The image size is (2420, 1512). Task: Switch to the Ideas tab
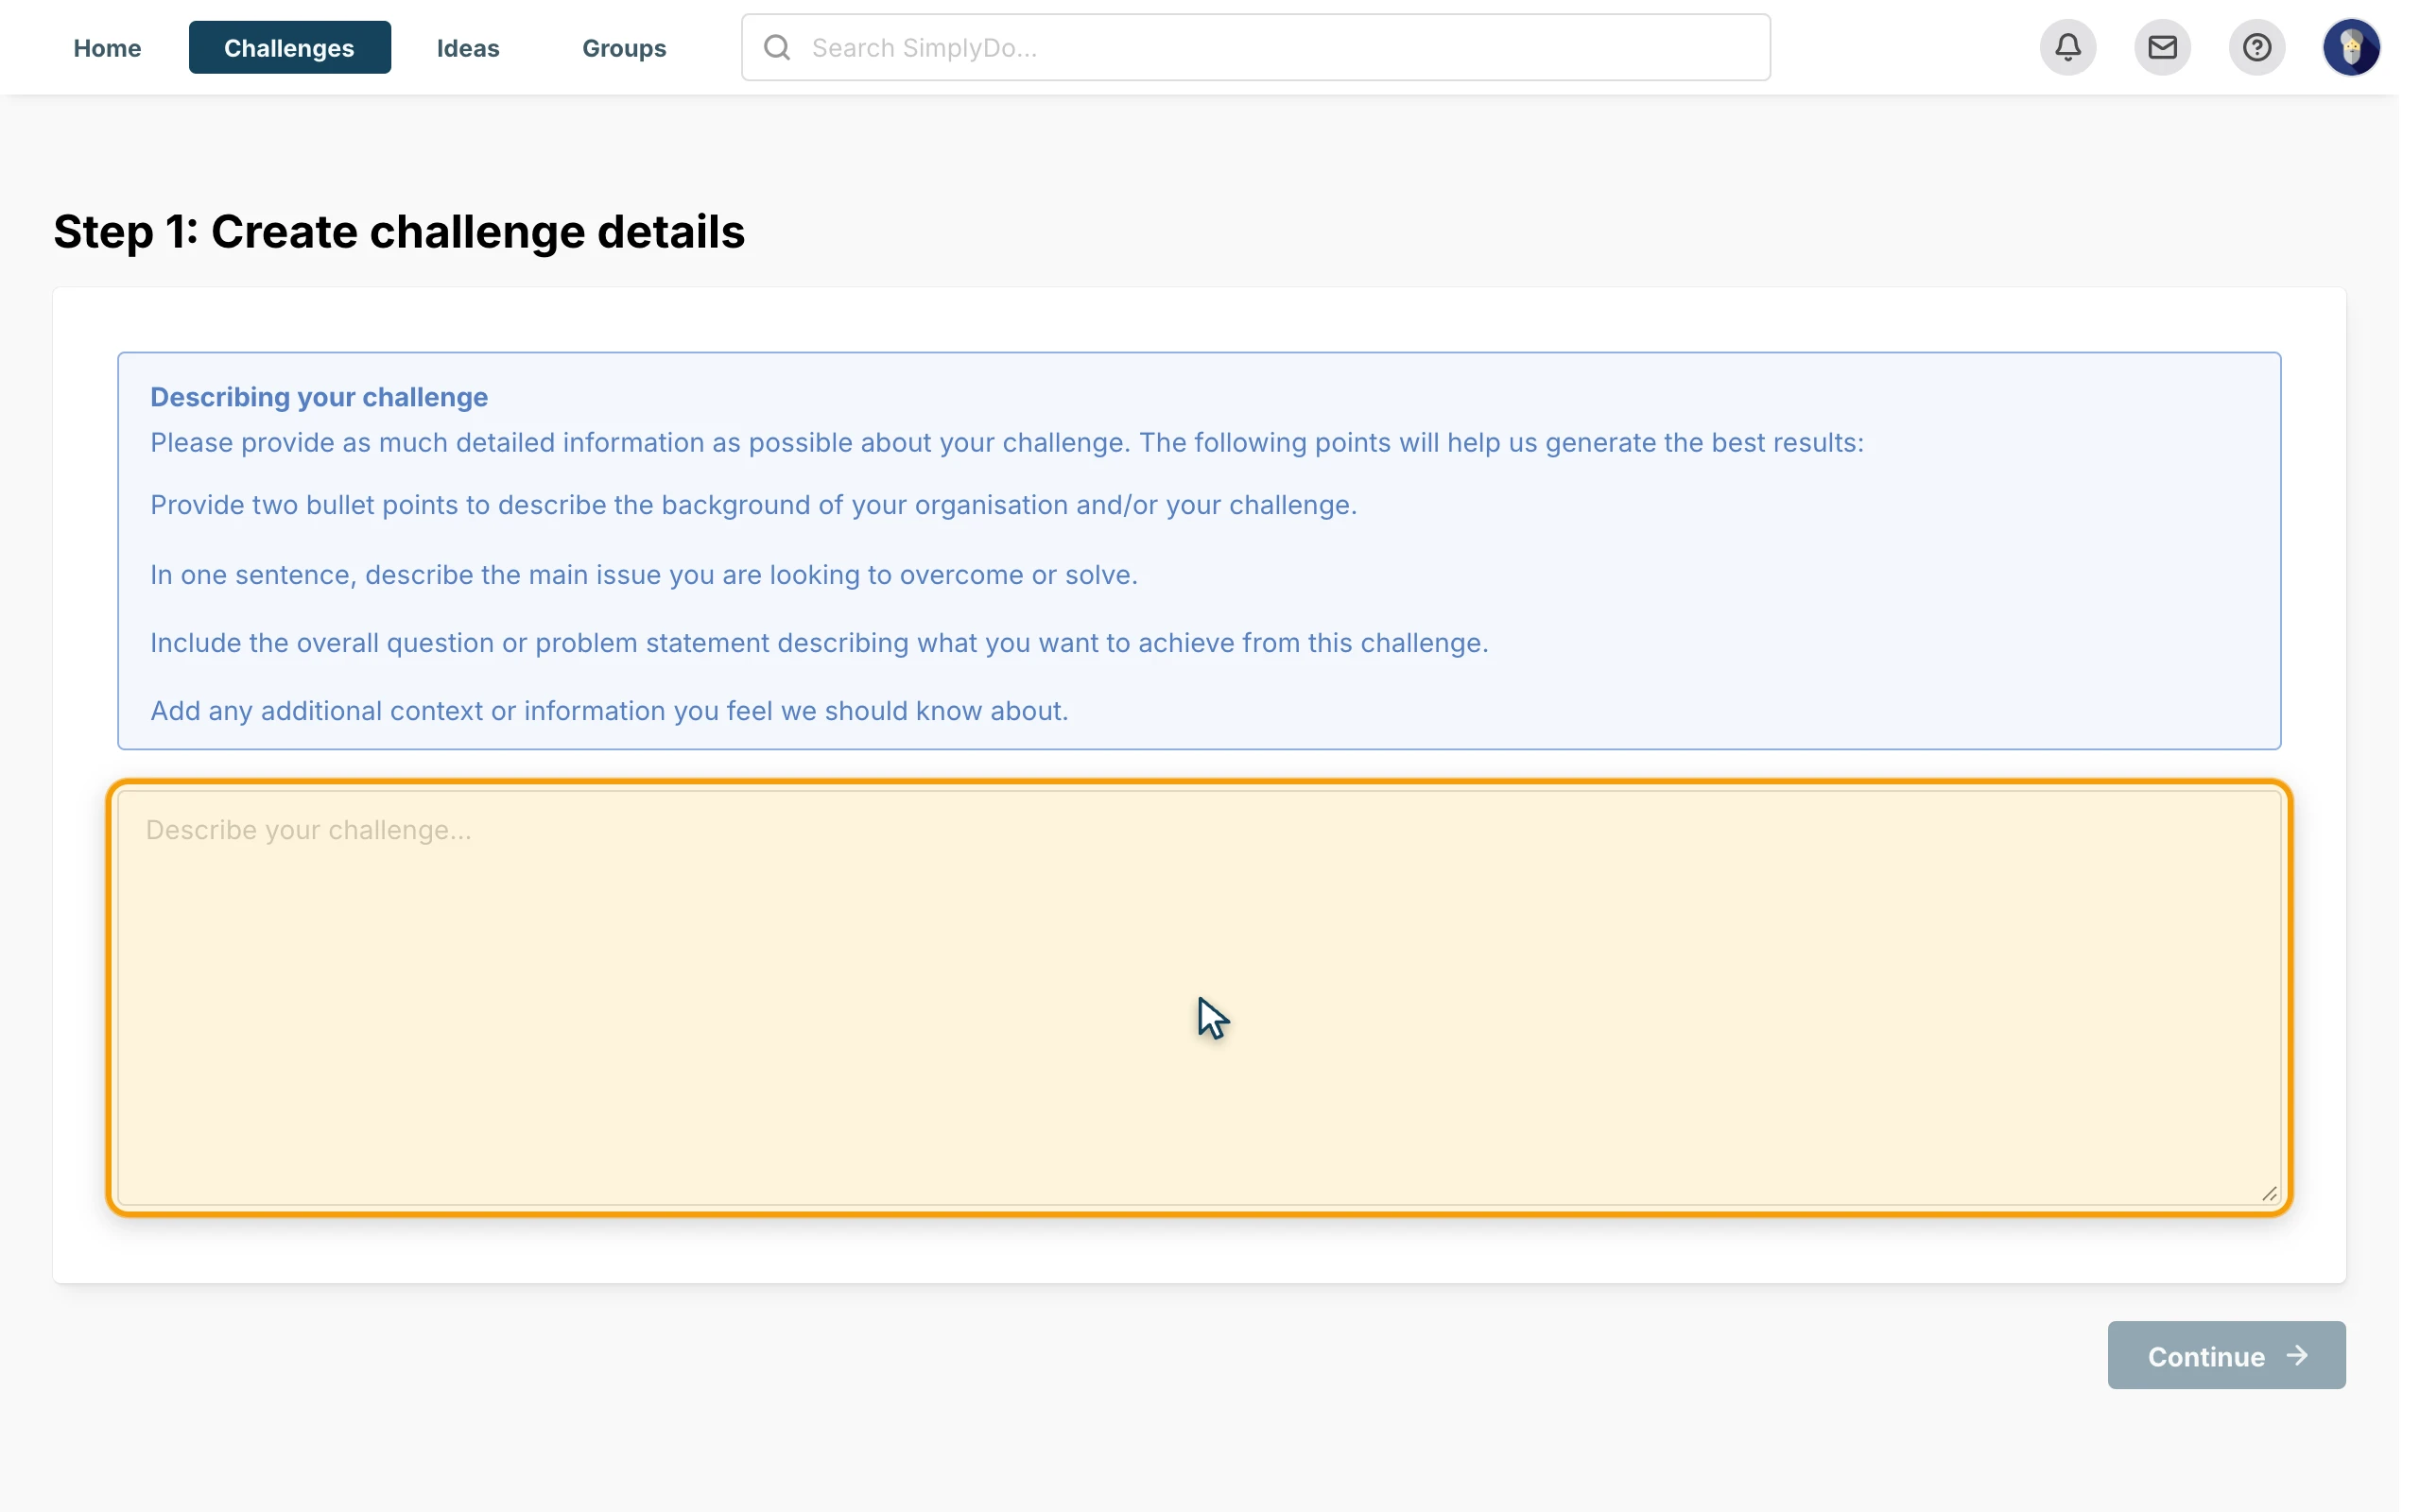click(x=468, y=48)
